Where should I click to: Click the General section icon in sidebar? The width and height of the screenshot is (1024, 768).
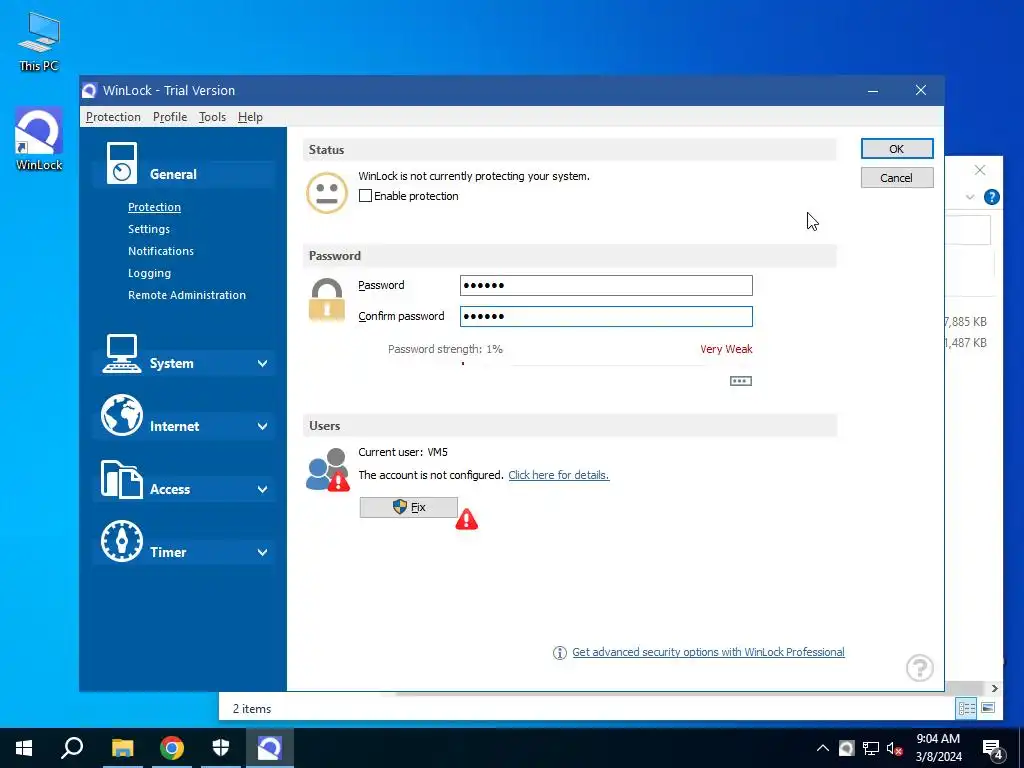(121, 163)
